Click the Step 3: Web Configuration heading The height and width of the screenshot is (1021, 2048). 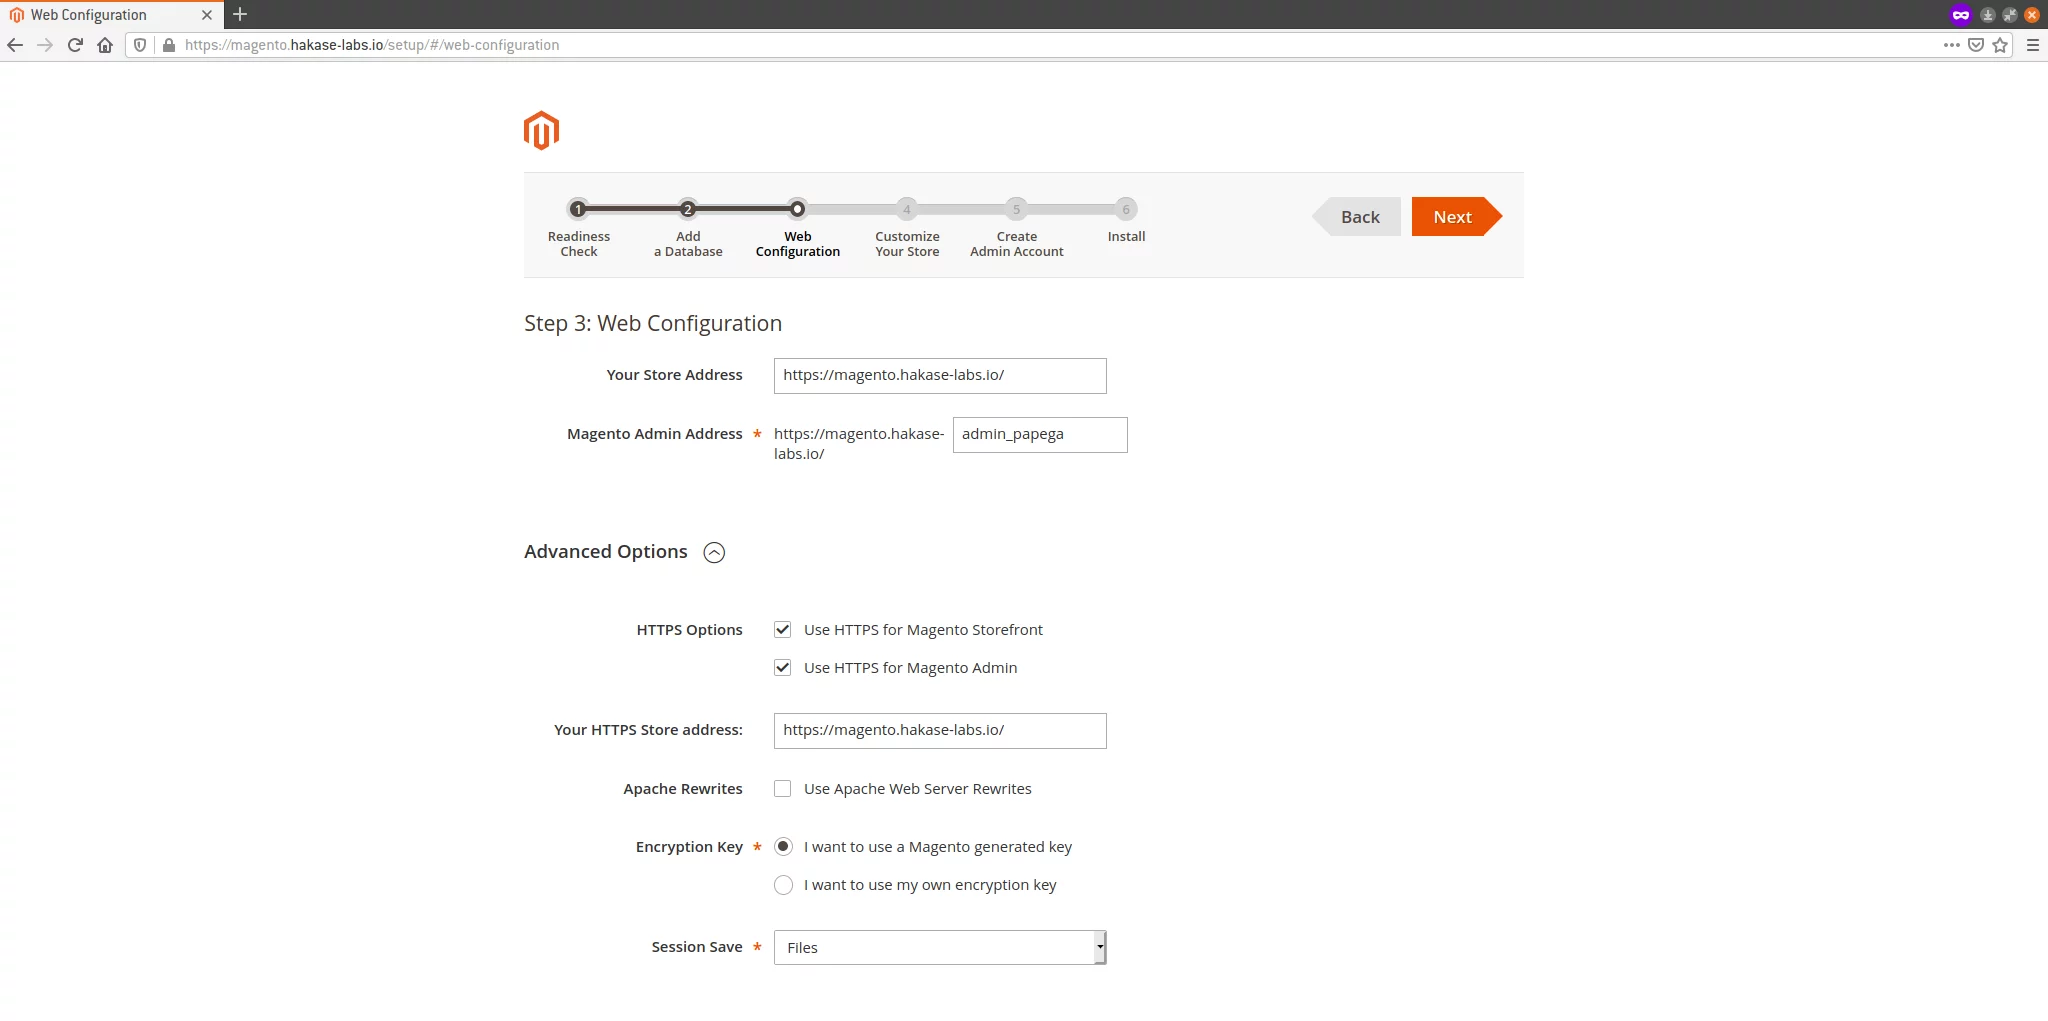(653, 324)
